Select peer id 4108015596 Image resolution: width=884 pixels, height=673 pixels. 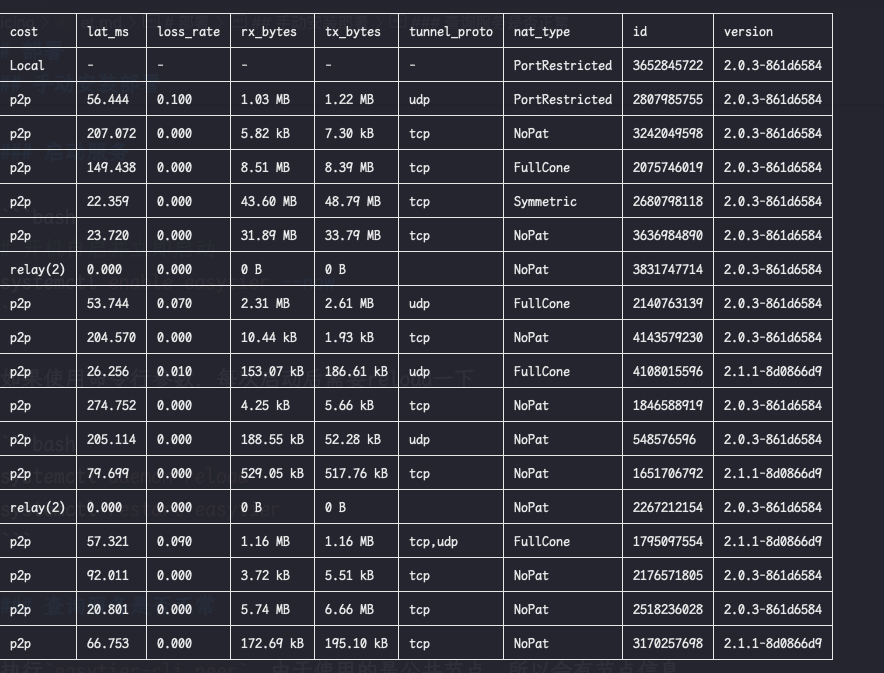[x=668, y=371]
